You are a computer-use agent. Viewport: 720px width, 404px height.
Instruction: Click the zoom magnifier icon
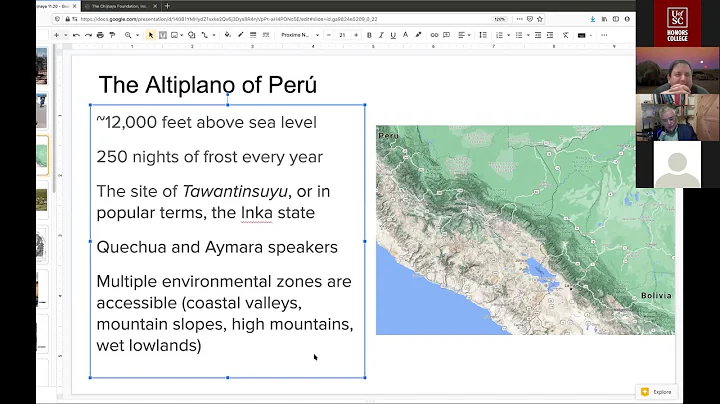point(128,35)
